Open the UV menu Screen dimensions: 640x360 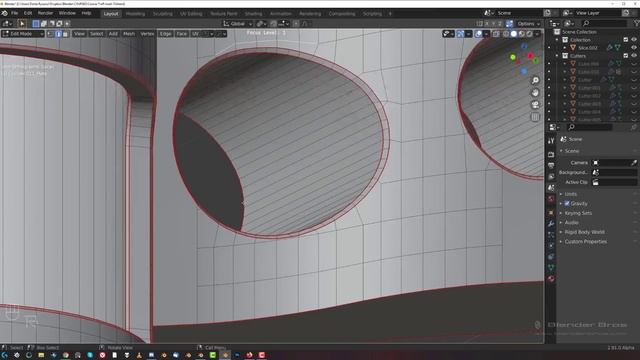pos(195,34)
